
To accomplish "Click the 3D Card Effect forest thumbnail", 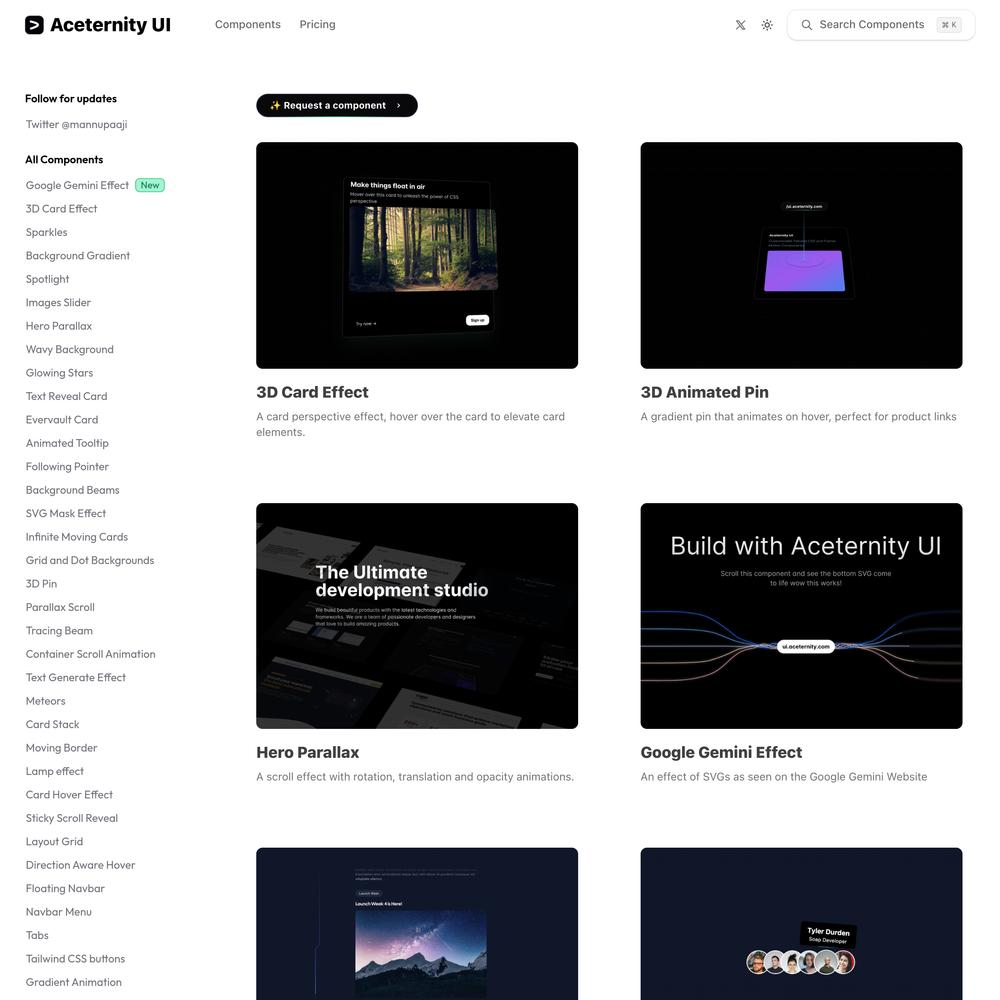I will click(417, 255).
